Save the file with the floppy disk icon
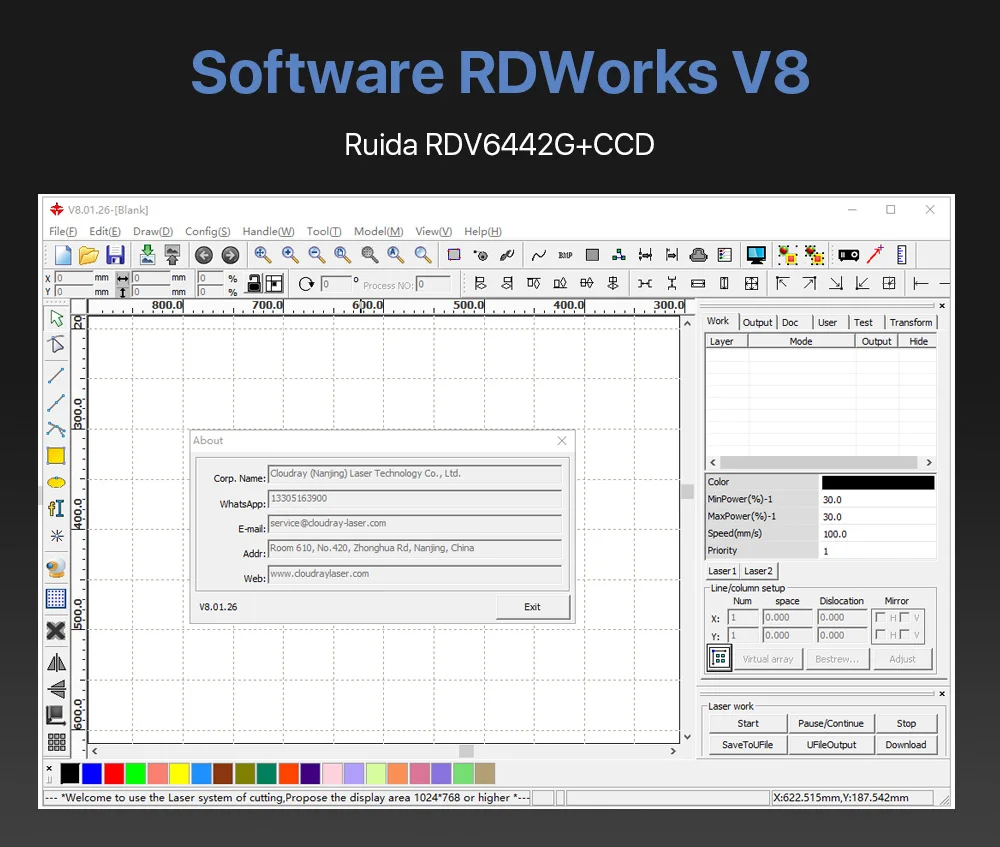 click(x=115, y=255)
